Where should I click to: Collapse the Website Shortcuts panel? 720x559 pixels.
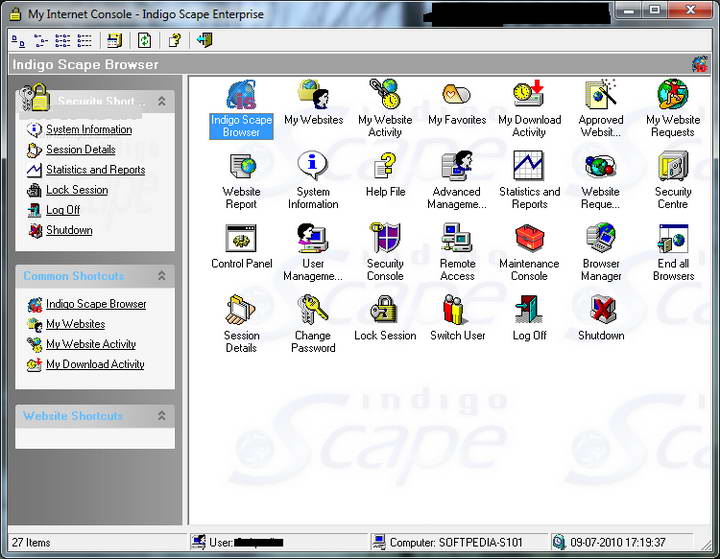[162, 416]
